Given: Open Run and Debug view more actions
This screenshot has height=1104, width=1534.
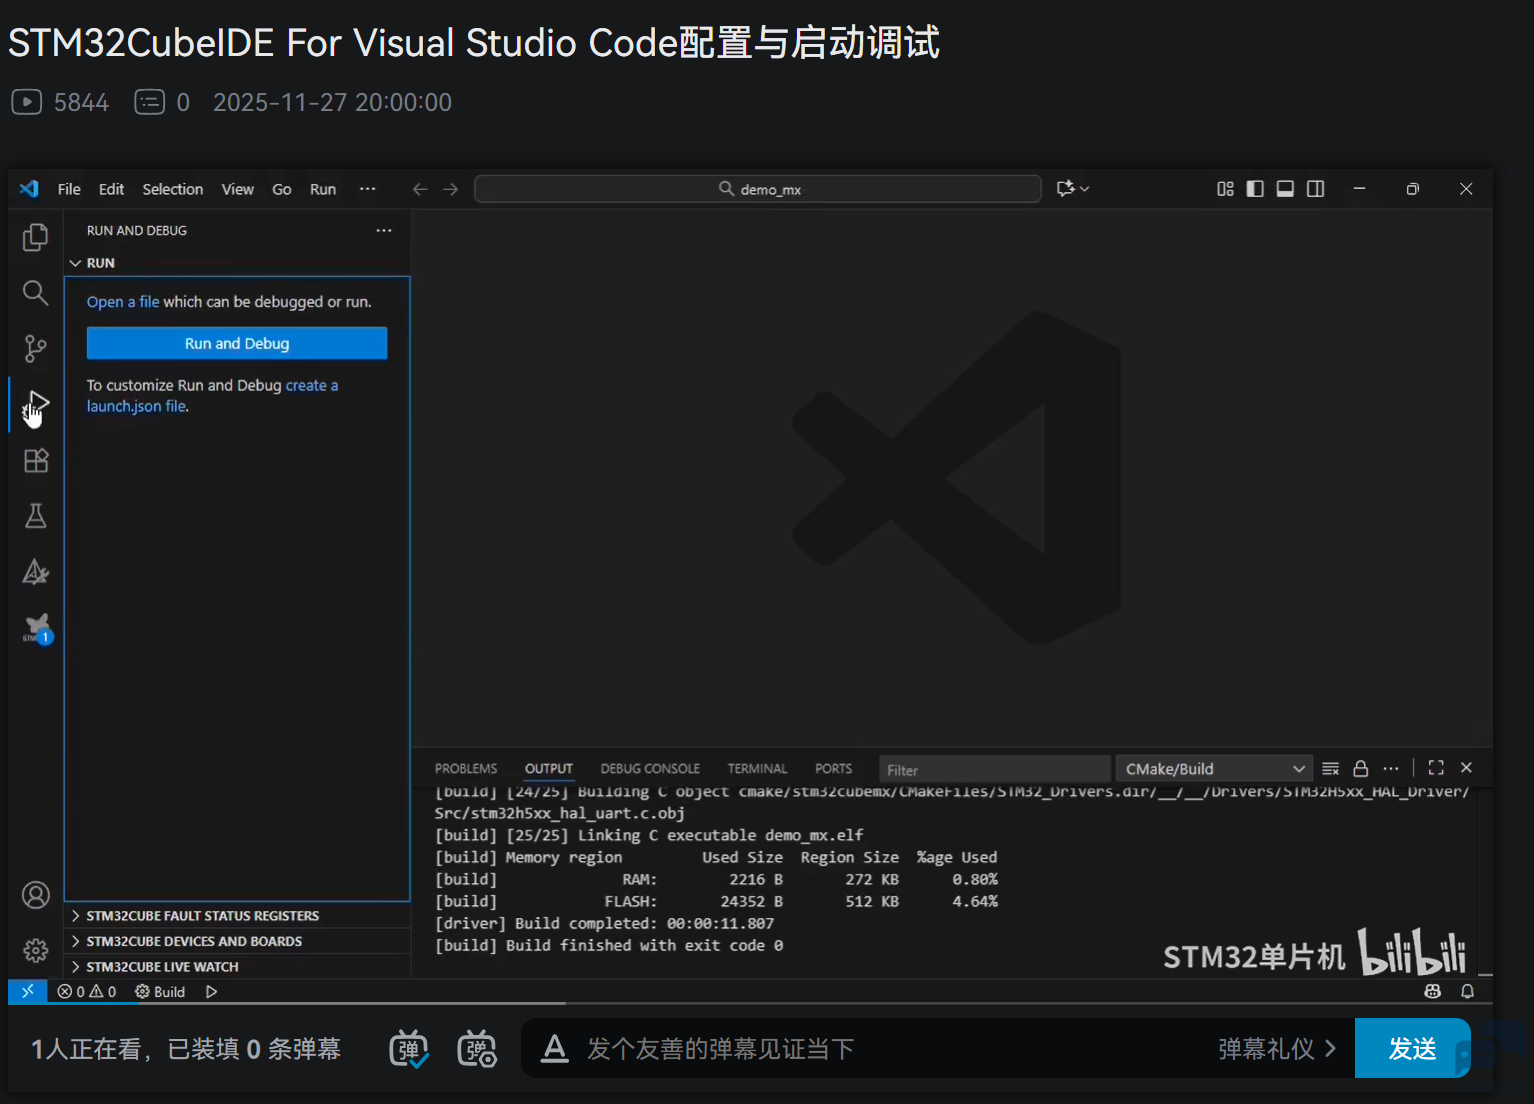Looking at the screenshot, I should pyautogui.click(x=384, y=230).
